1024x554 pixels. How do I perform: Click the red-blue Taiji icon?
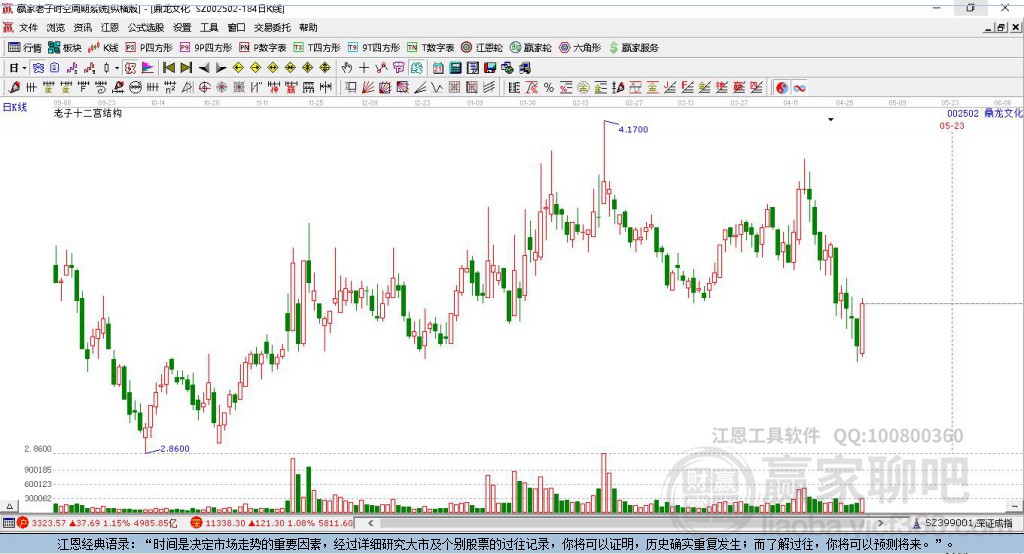(x=782, y=87)
